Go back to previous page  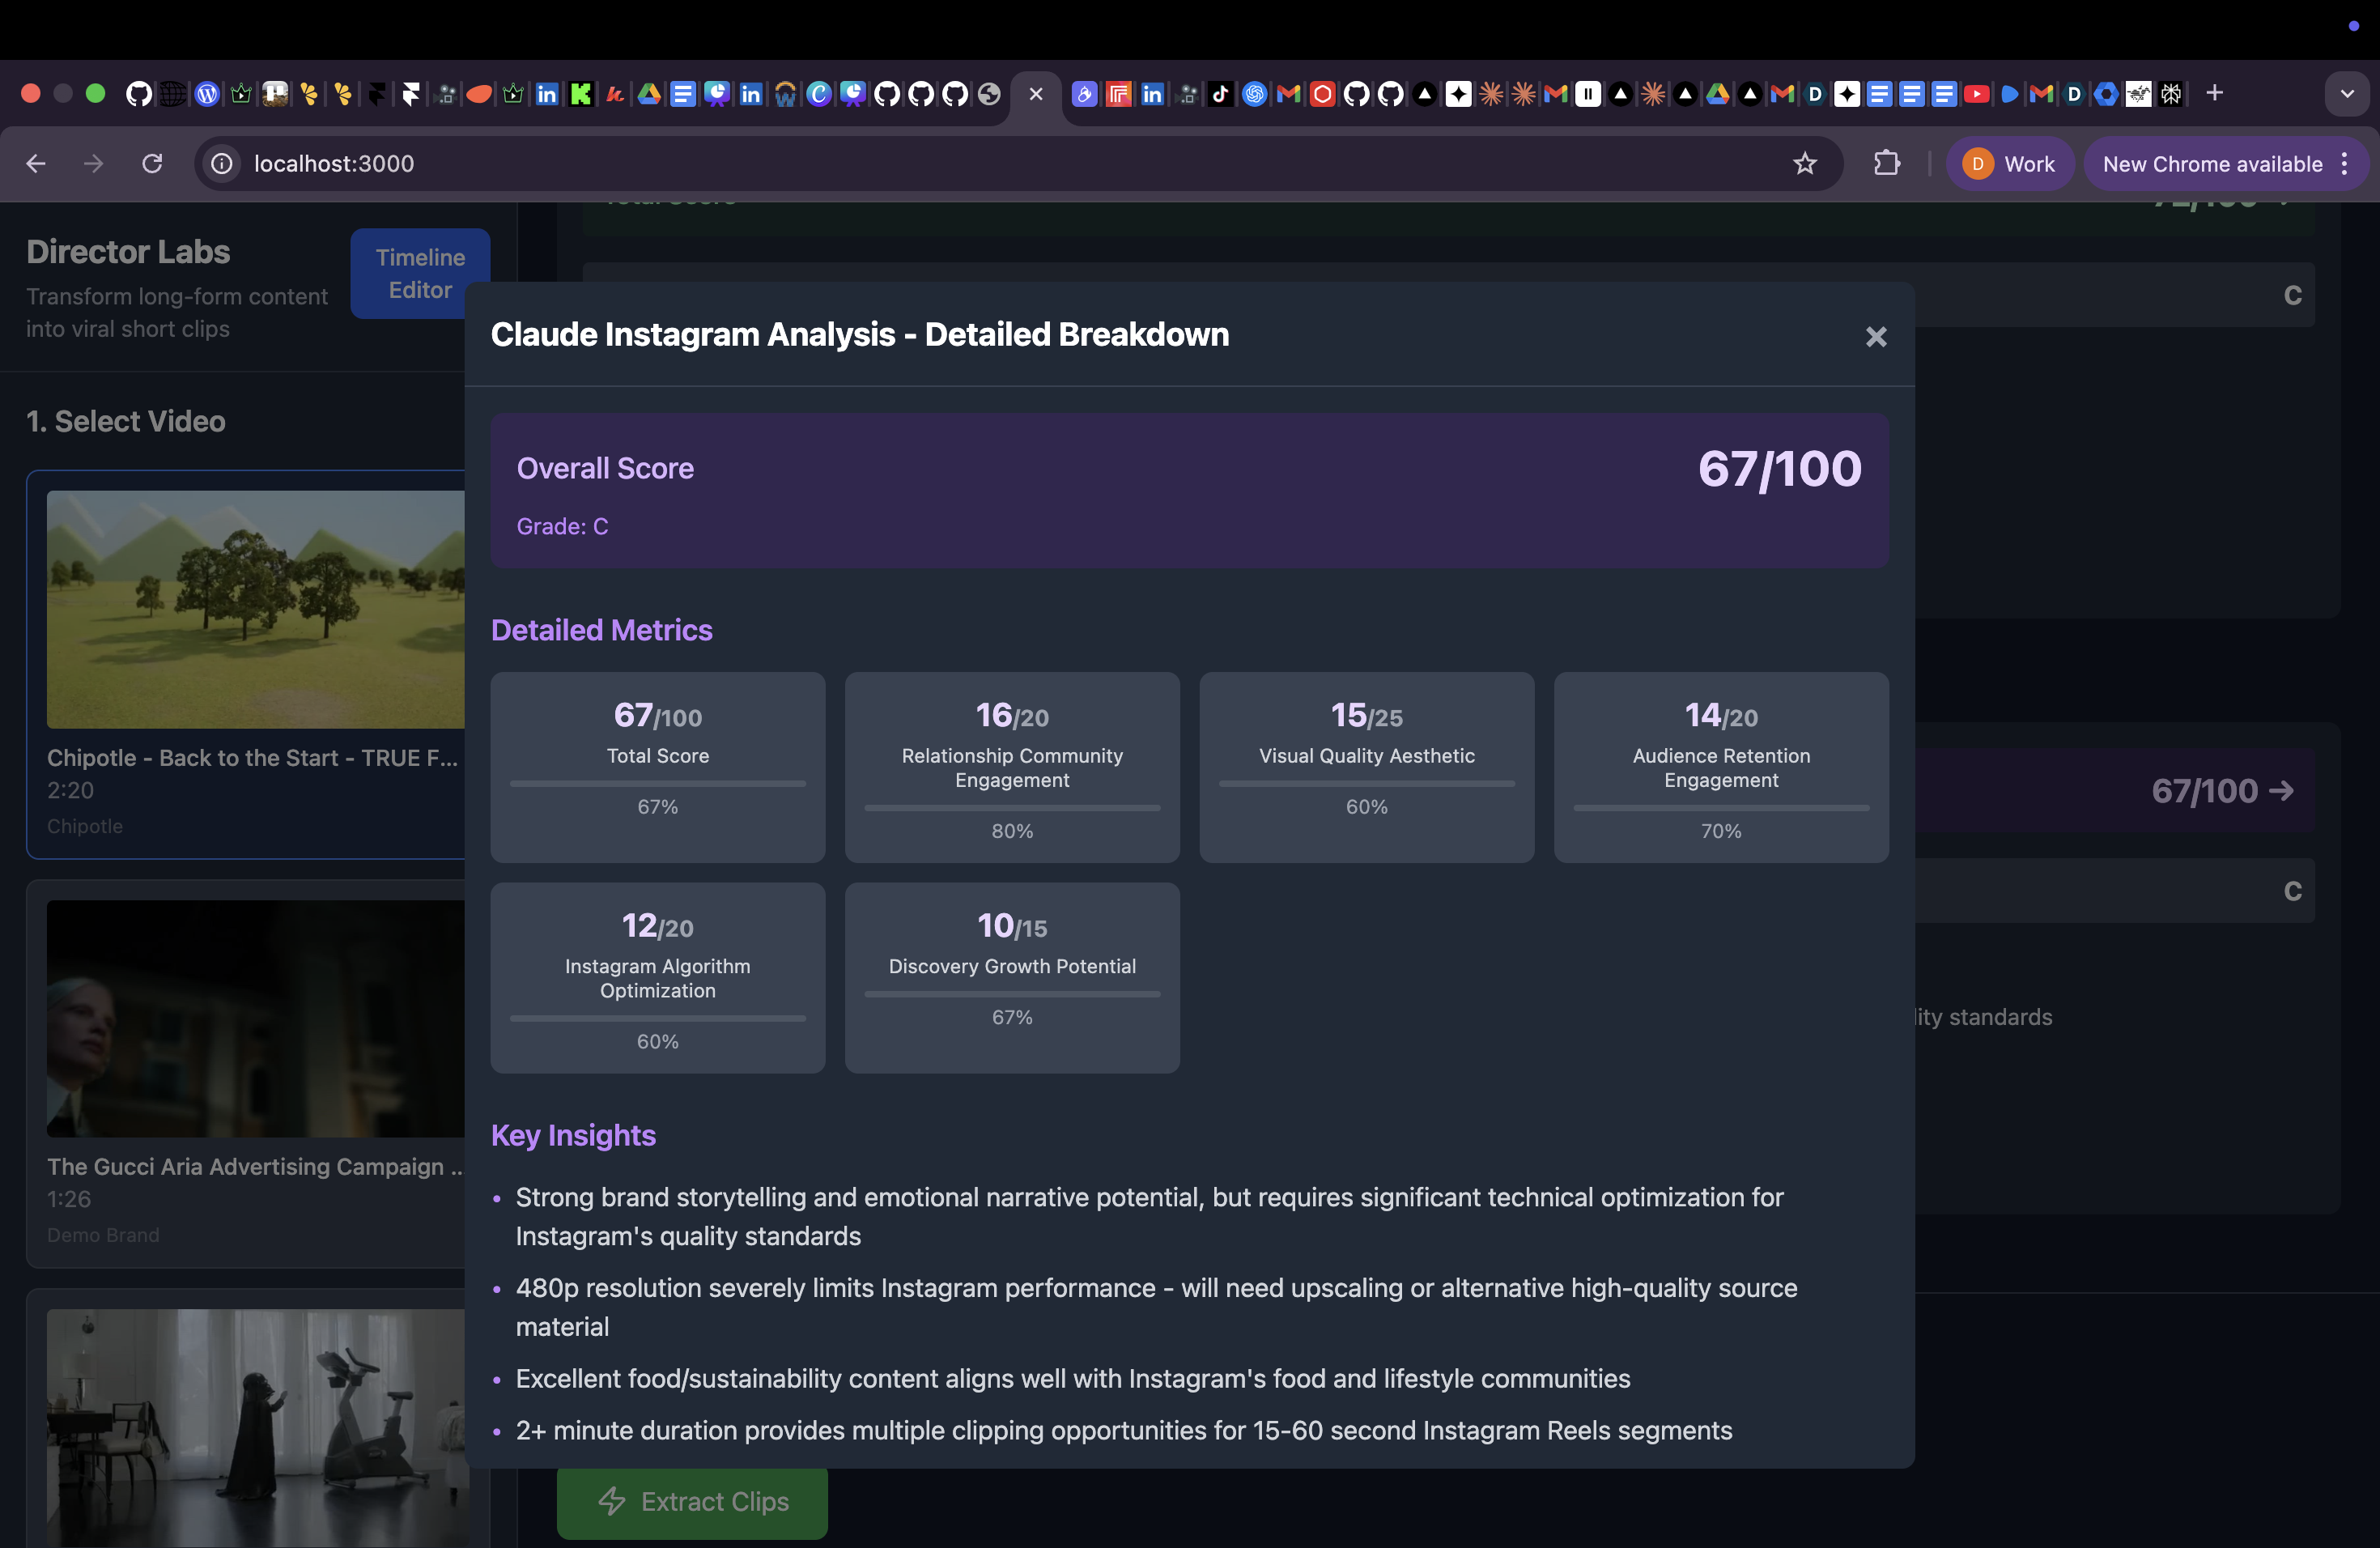(x=36, y=163)
